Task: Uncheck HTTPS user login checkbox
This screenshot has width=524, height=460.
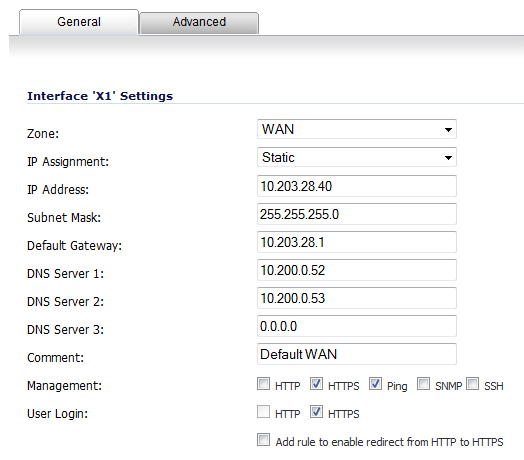Action: [x=316, y=412]
